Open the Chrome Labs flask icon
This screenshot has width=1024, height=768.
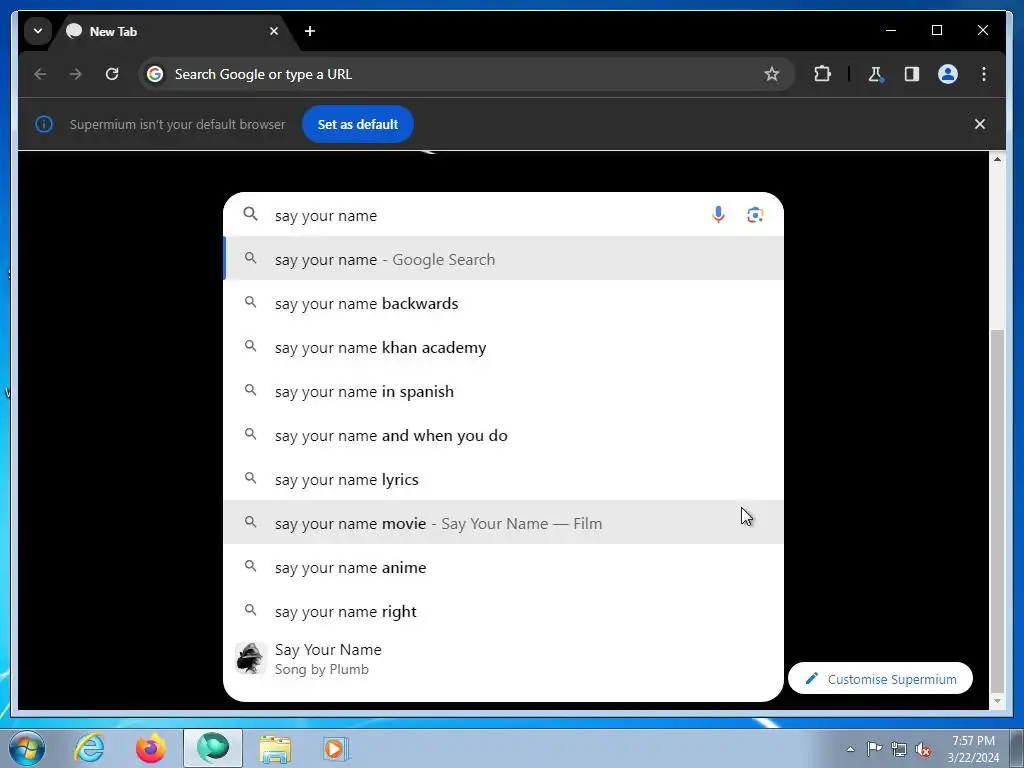coord(875,74)
